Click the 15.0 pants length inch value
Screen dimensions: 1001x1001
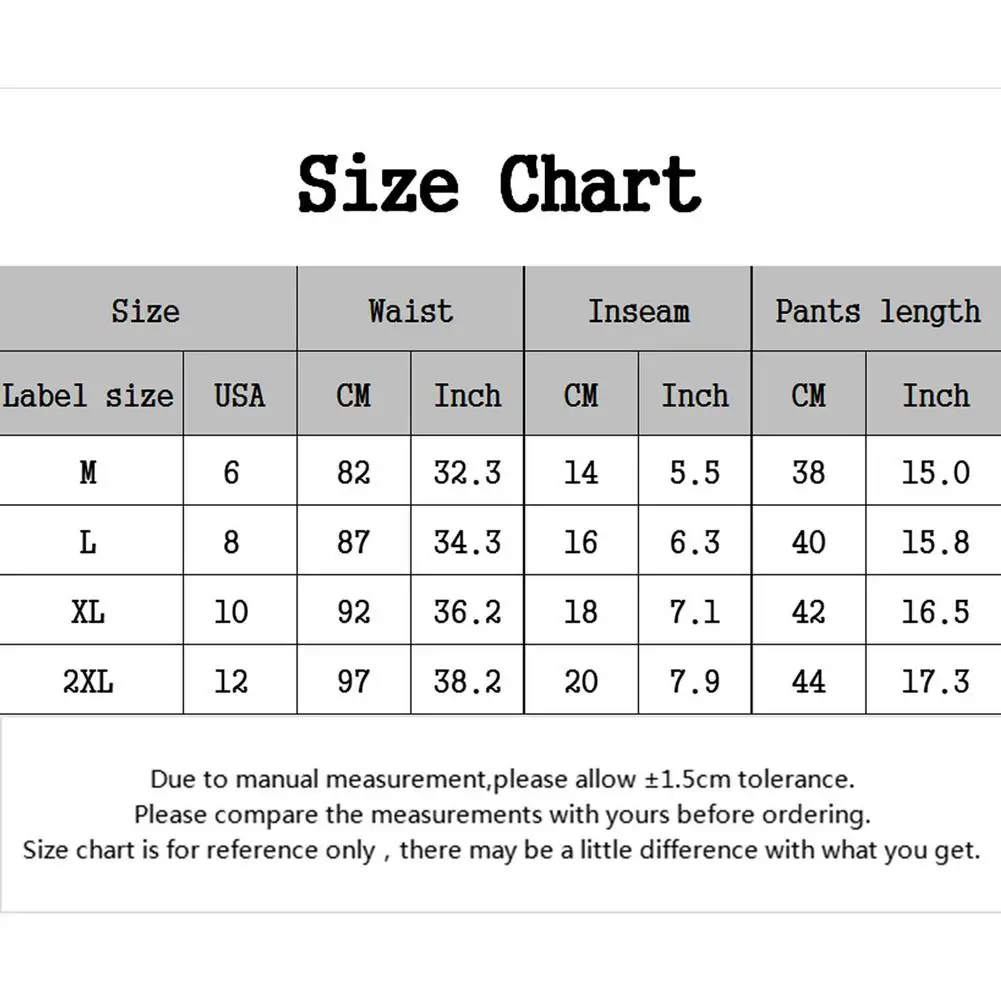[x=935, y=472]
